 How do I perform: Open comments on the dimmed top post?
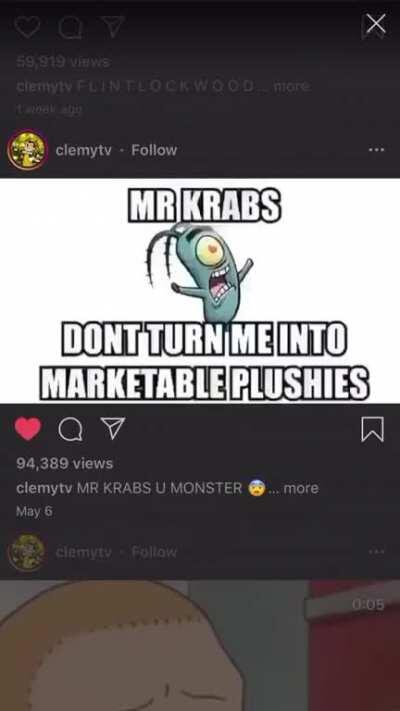[x=69, y=27]
